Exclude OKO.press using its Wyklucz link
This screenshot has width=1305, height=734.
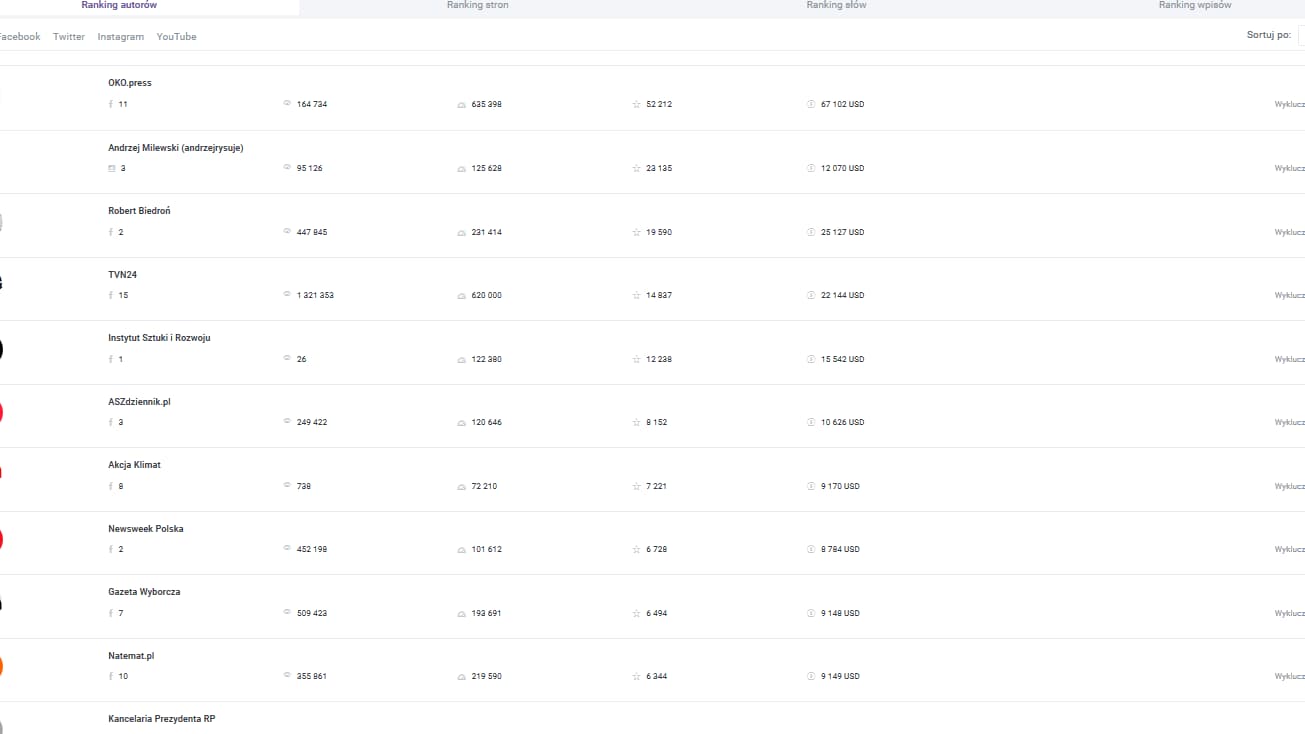(x=1289, y=104)
